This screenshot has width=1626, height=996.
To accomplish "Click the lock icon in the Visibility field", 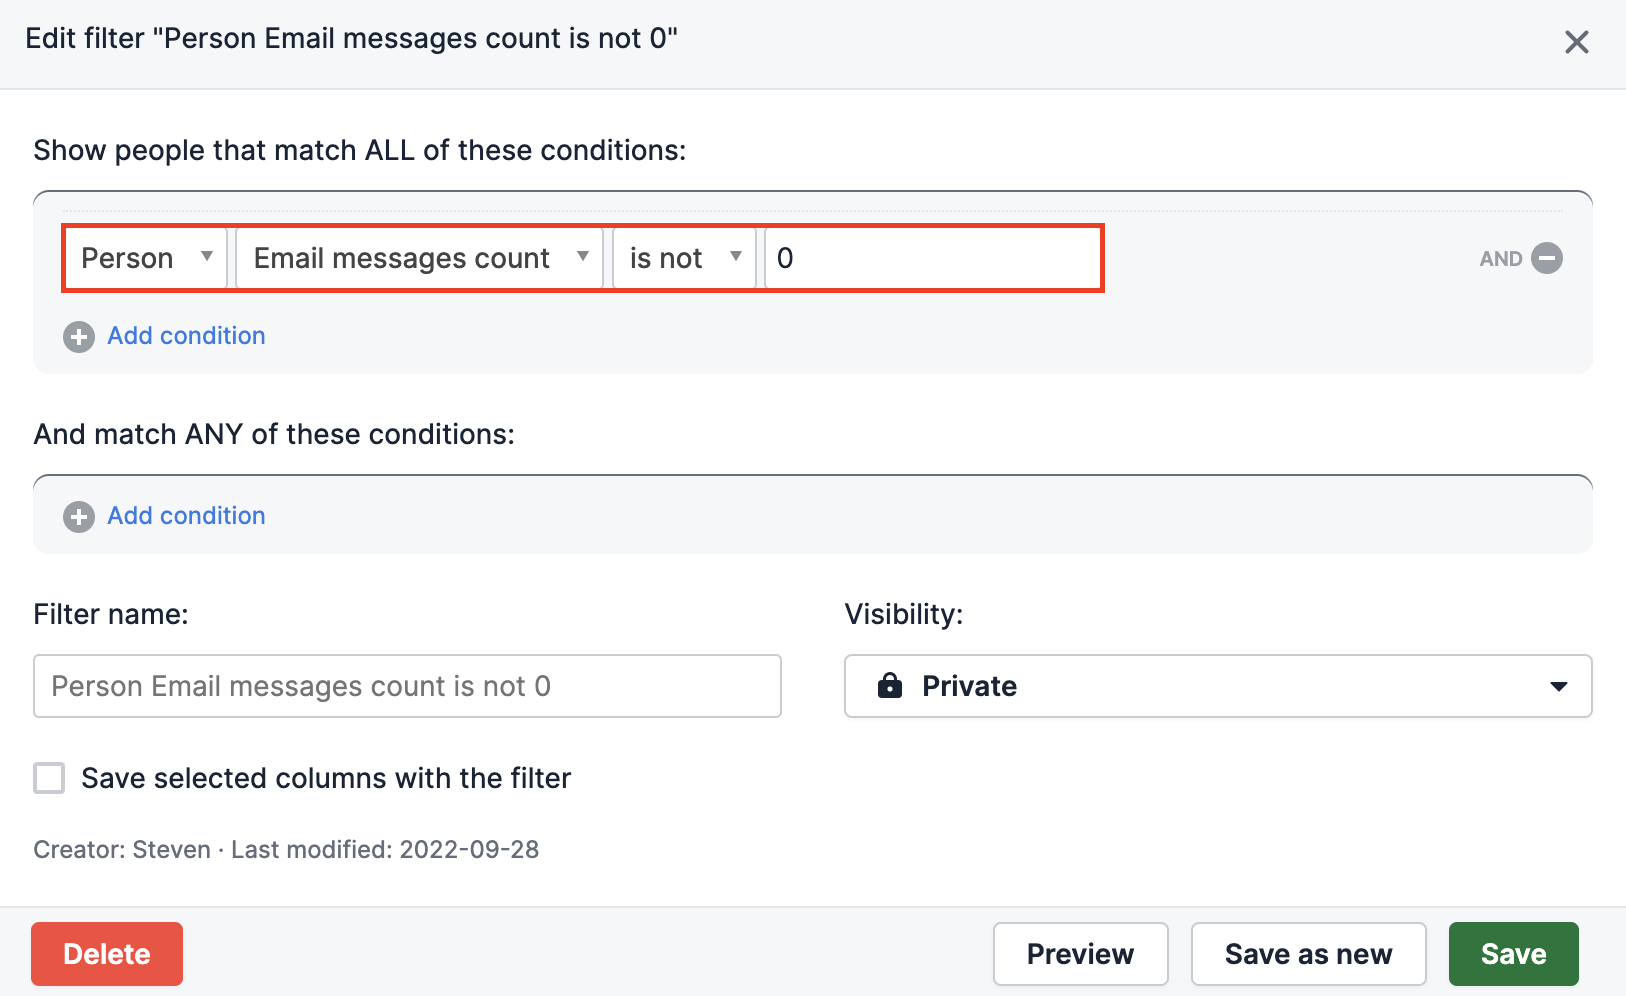I will tap(889, 686).
